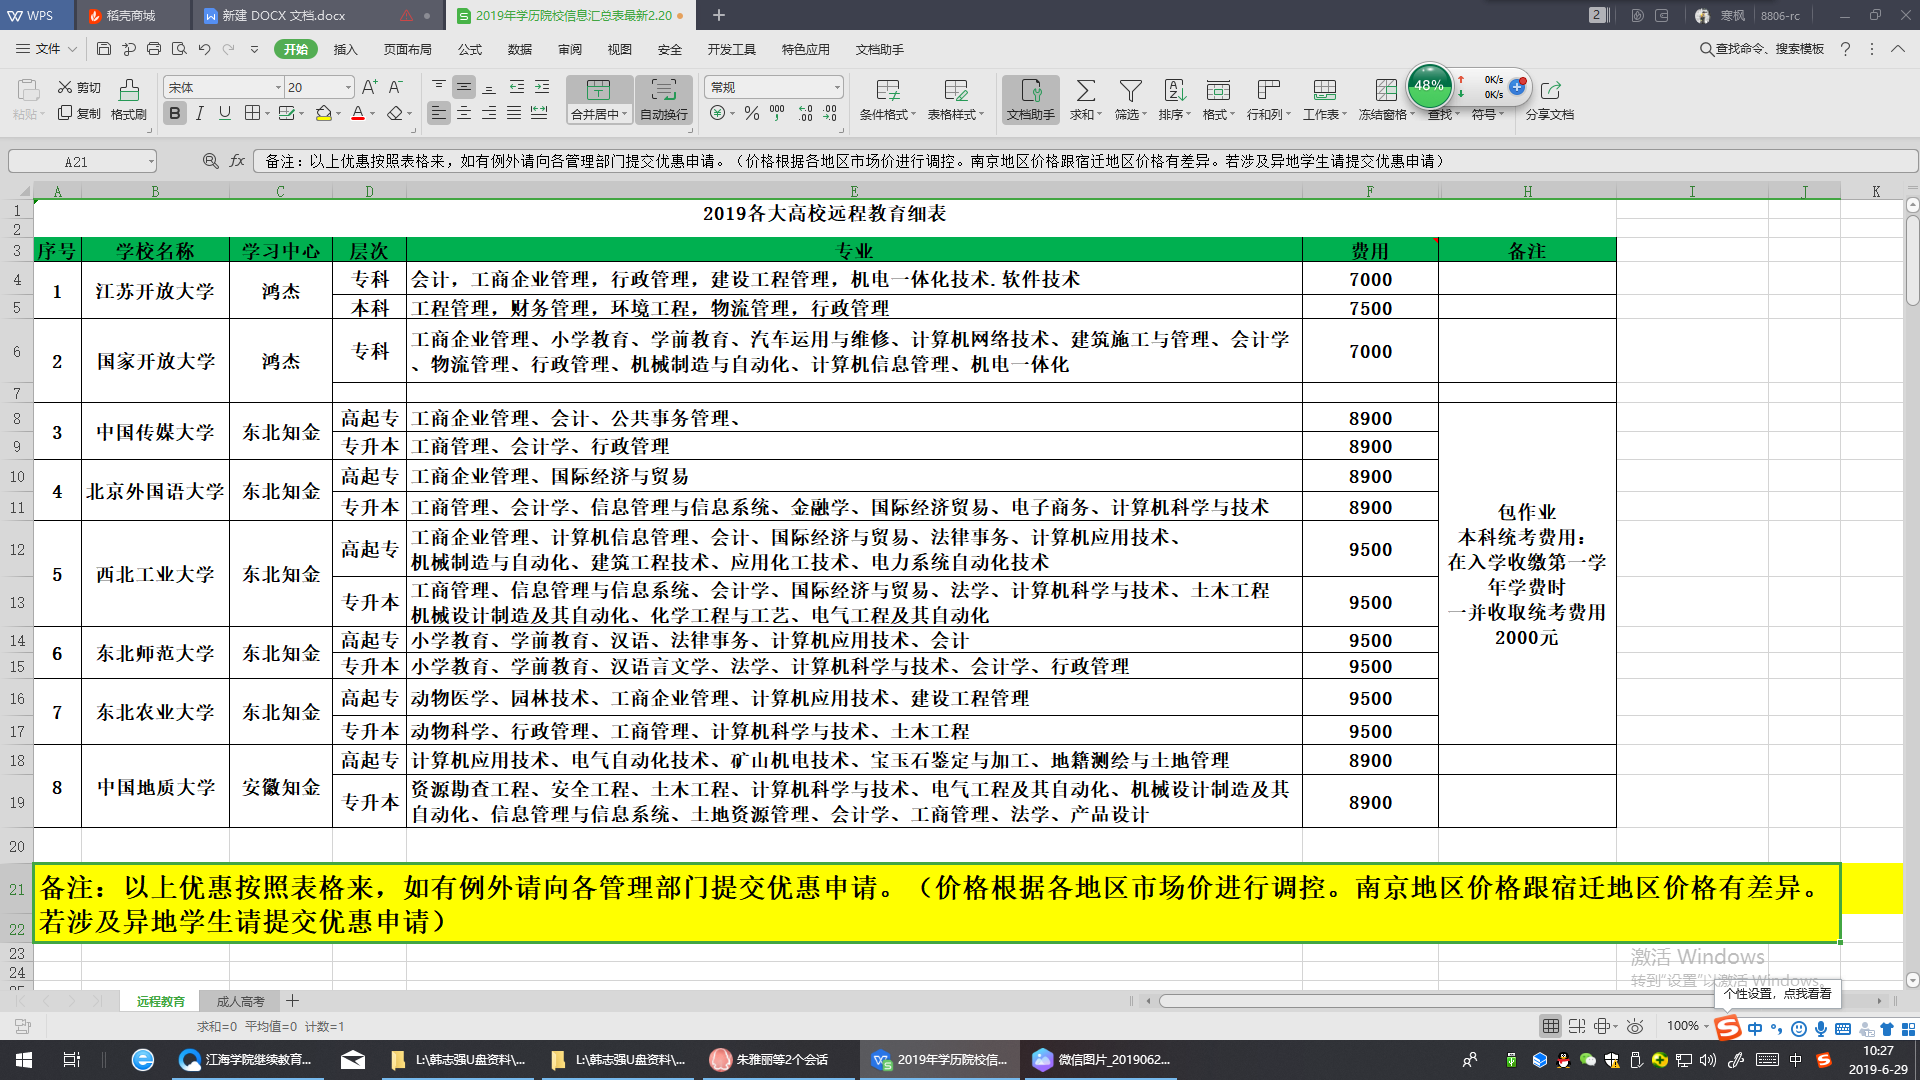Viewport: 1920px width, 1080px height.
Task: Click the top vertical alignment icon
Action: [x=439, y=87]
